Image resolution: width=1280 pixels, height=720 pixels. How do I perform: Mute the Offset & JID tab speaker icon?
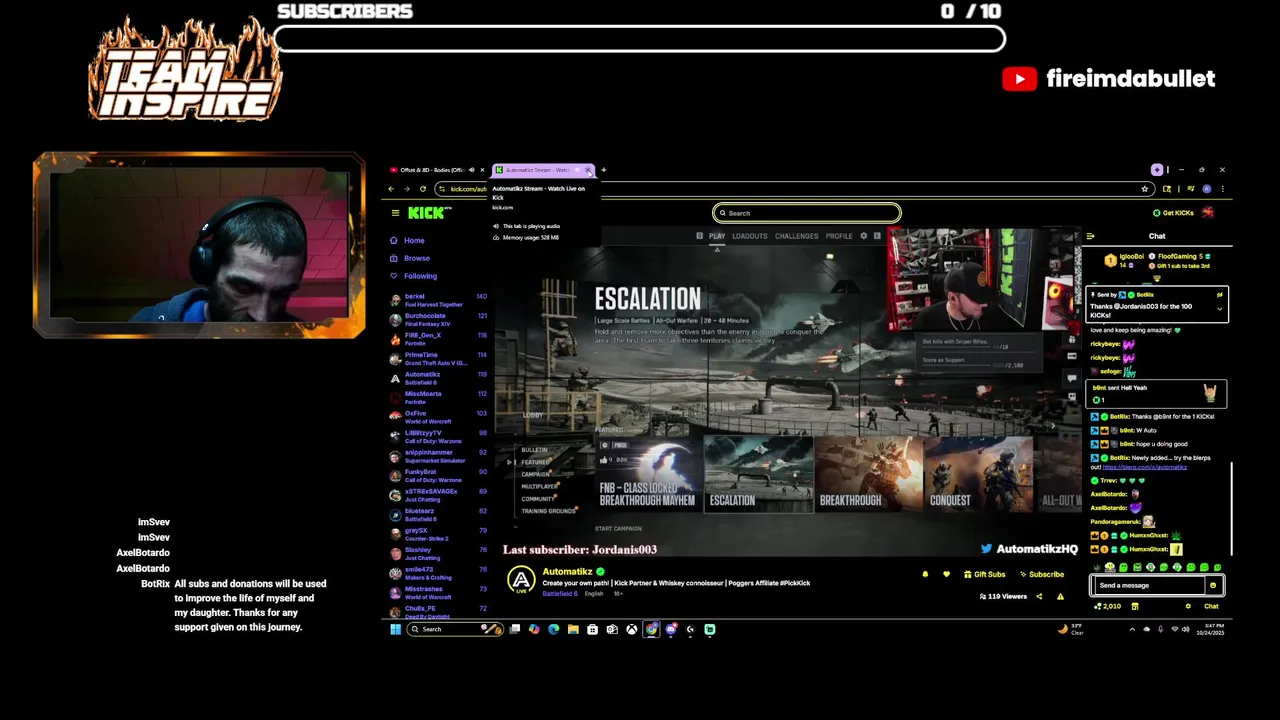pos(471,170)
